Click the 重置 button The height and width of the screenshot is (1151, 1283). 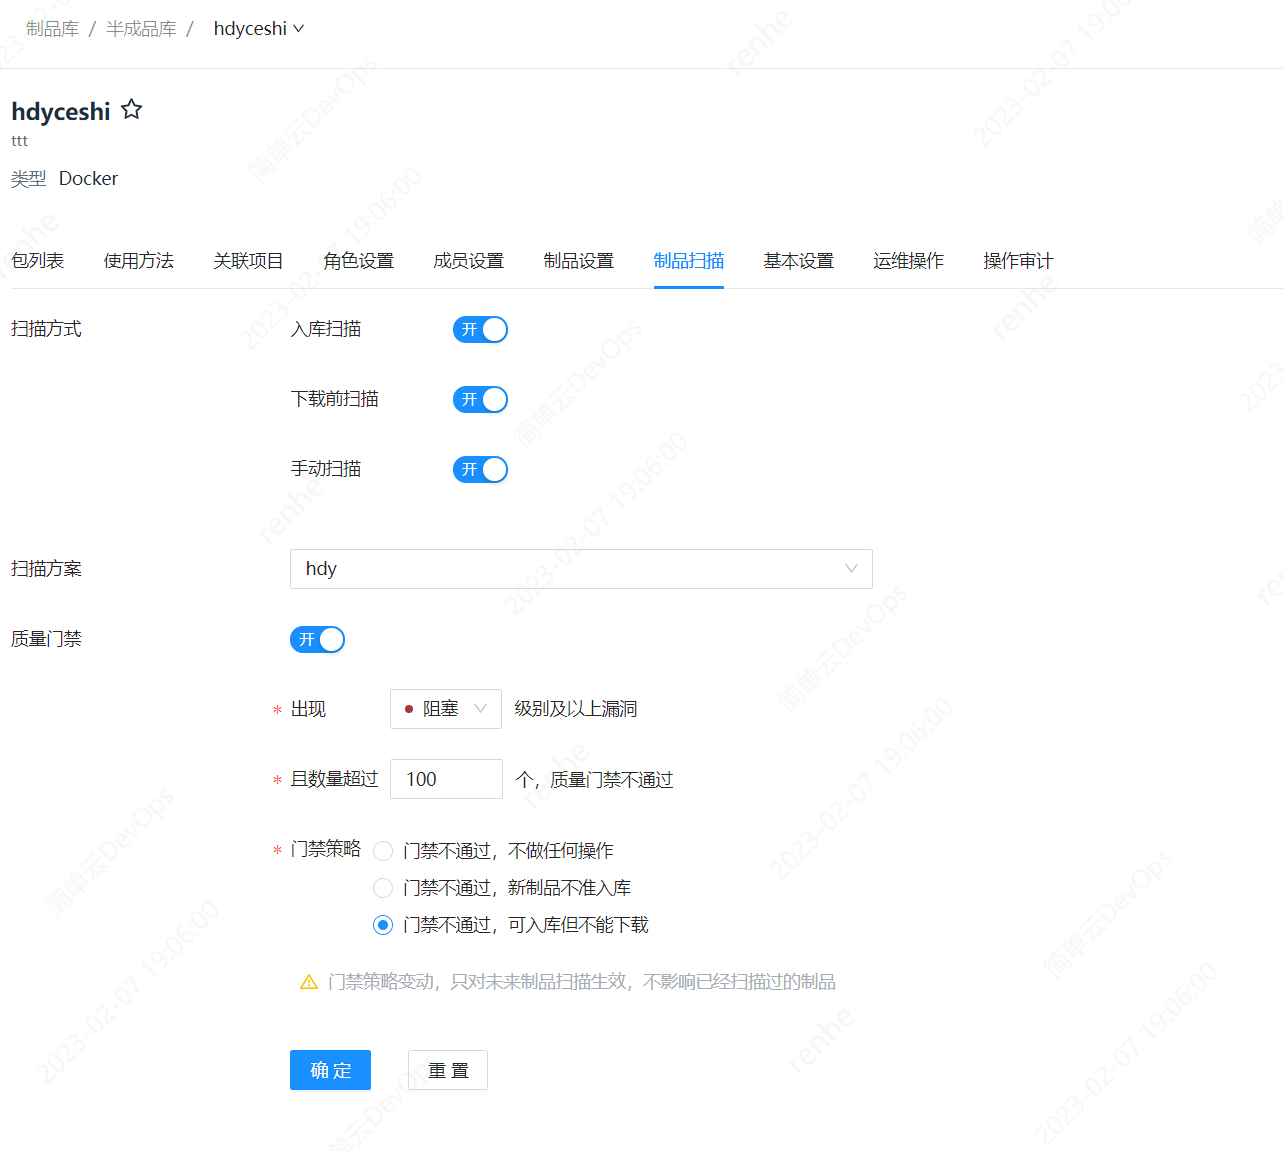coord(447,1070)
